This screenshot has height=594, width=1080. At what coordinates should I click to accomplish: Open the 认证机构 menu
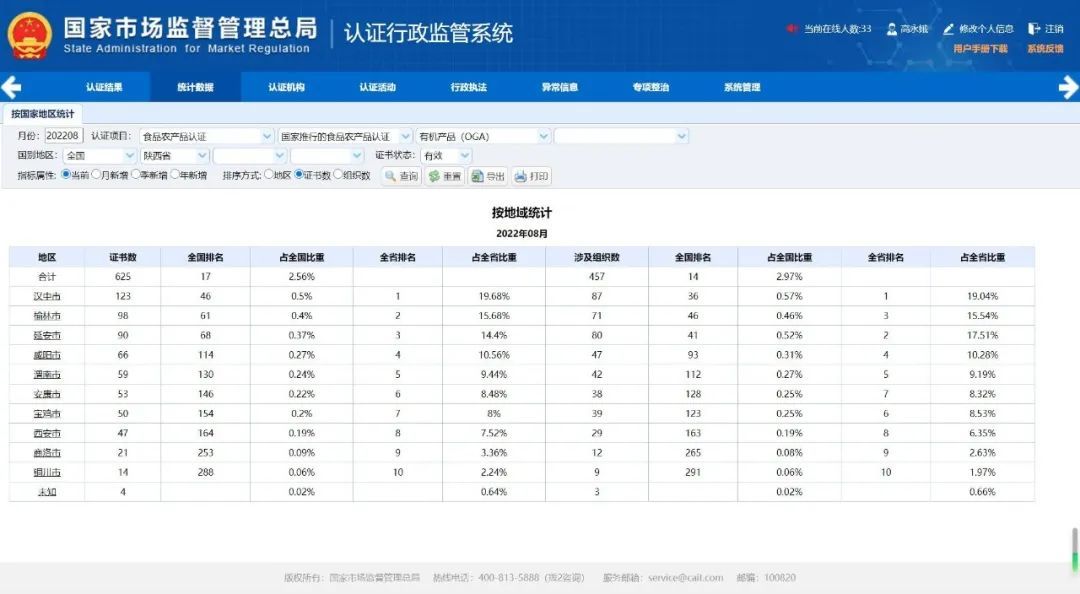pyautogui.click(x=286, y=87)
